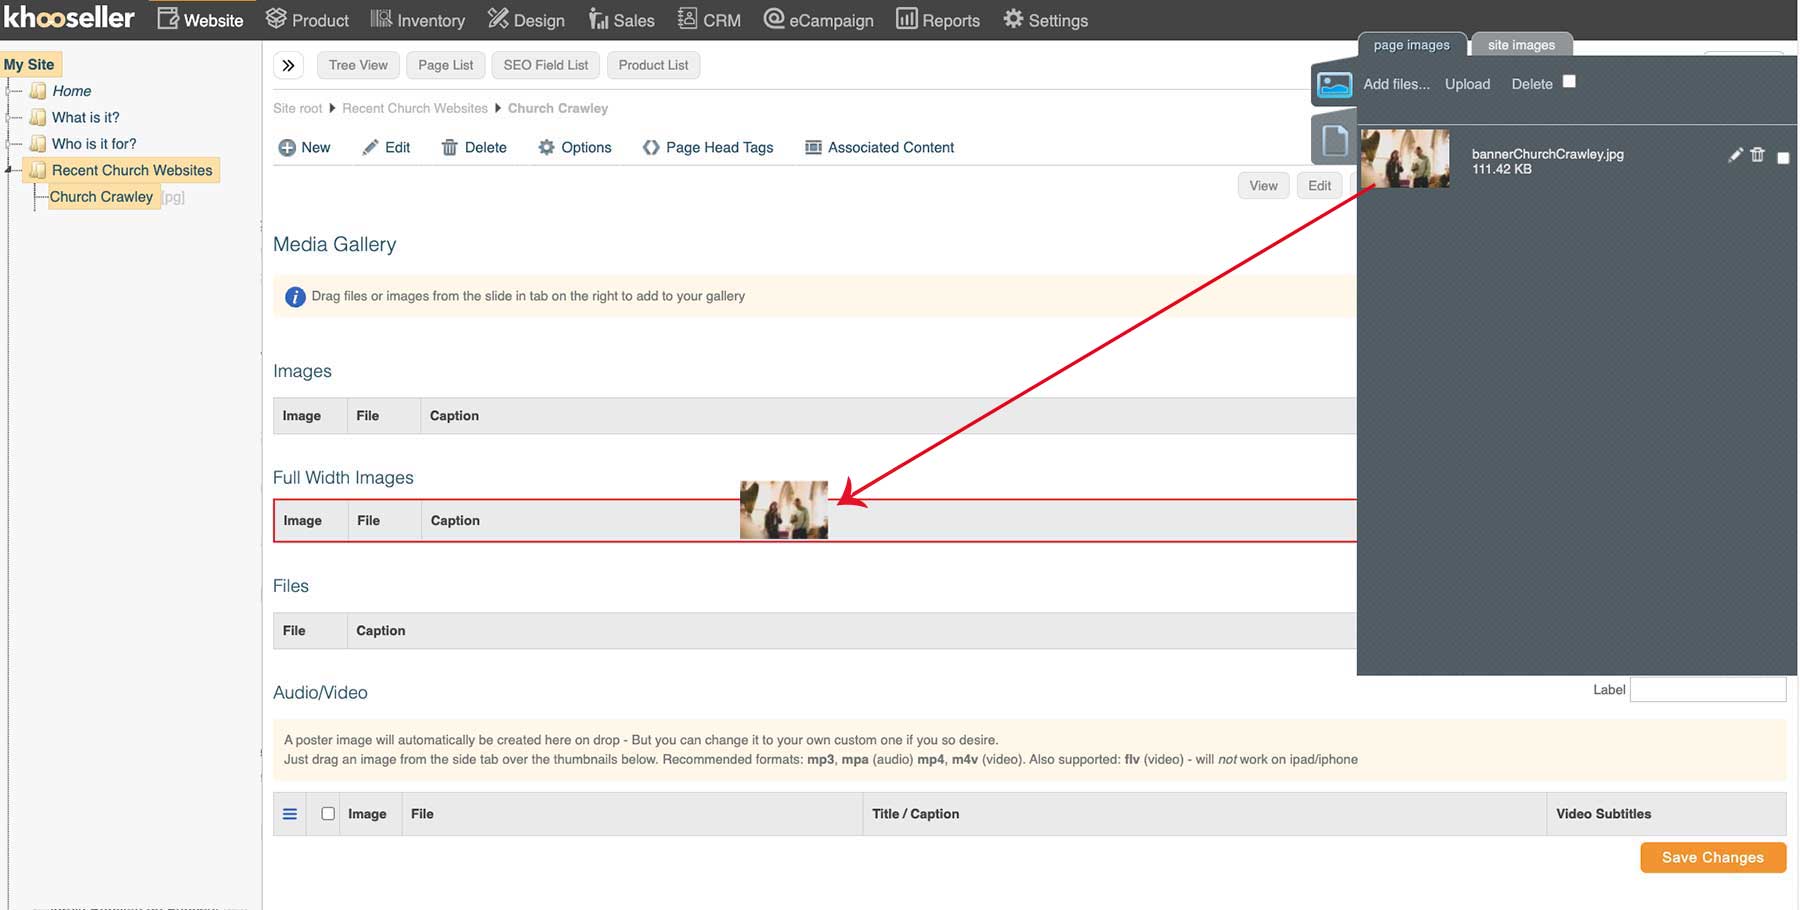1800x910 pixels.
Task: Collapse the Recent Church Websites tree node
Action: point(10,171)
